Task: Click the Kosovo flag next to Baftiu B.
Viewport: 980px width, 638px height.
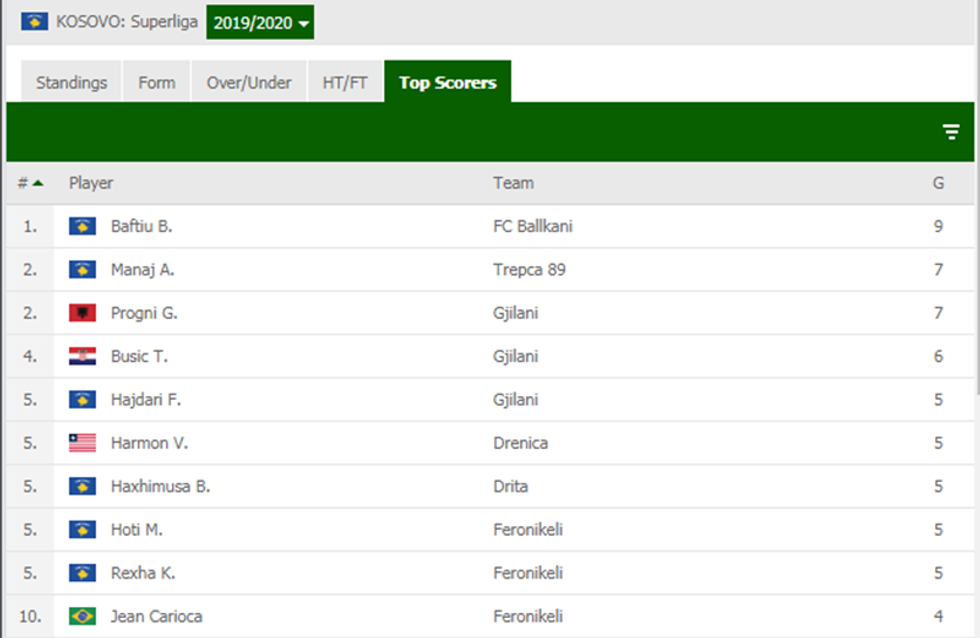Action: click(x=82, y=226)
